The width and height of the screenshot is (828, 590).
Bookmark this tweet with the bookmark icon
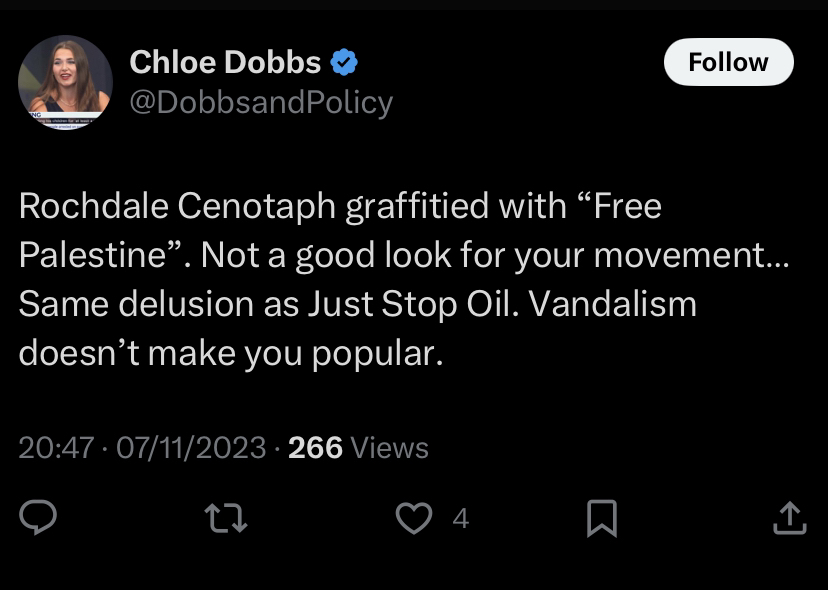(602, 518)
